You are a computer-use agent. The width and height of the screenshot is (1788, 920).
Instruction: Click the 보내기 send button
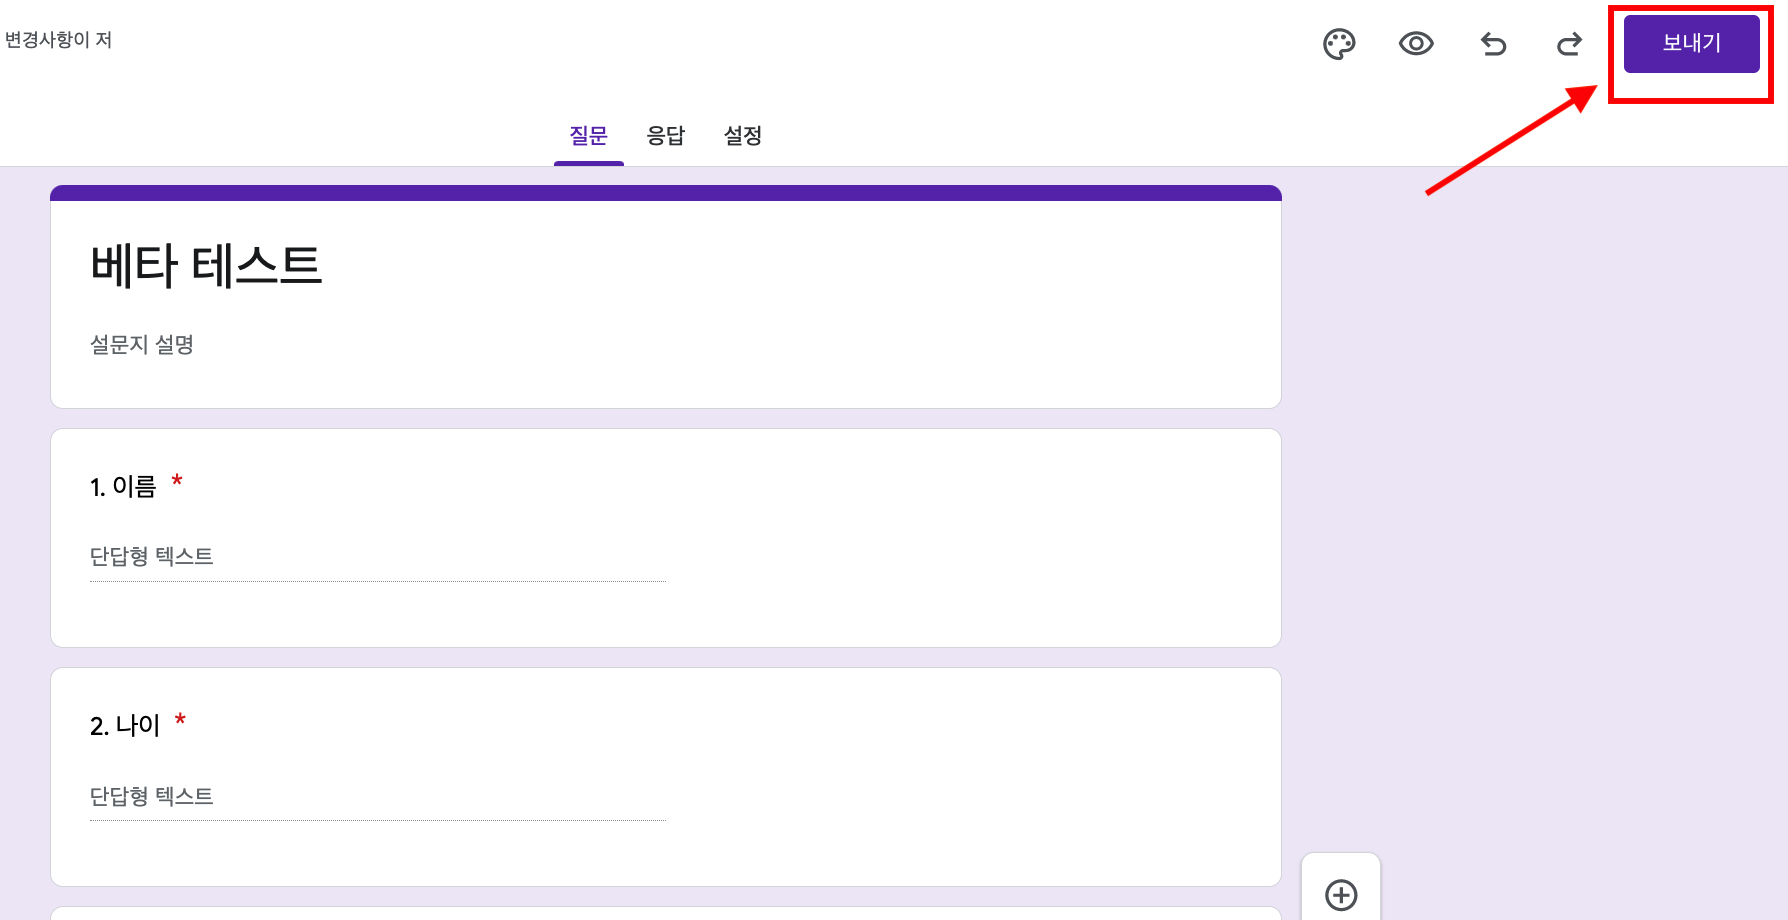(1691, 43)
